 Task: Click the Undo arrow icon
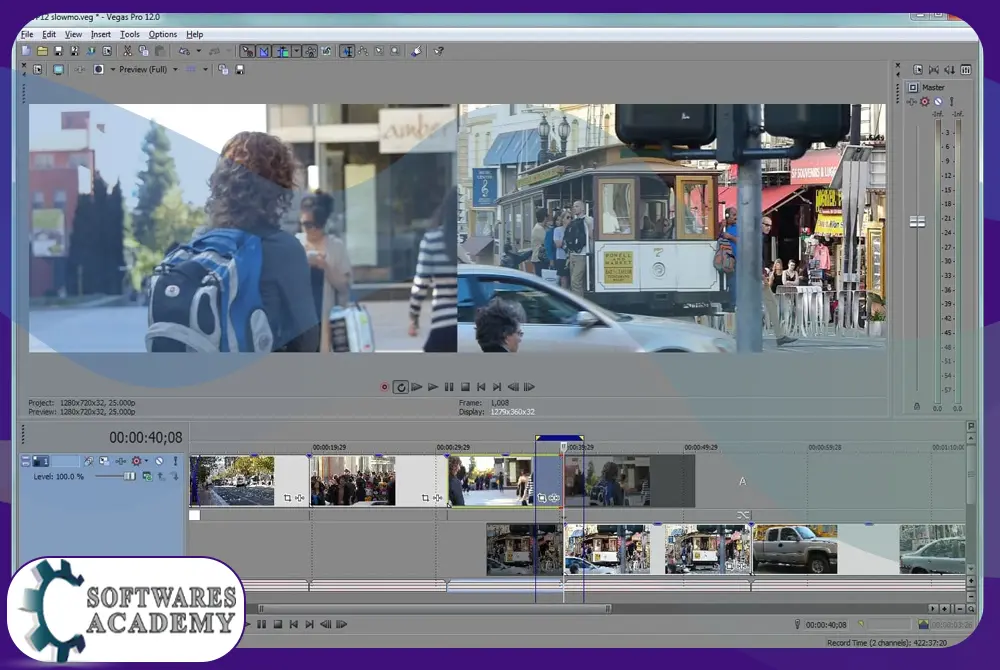click(x=184, y=51)
